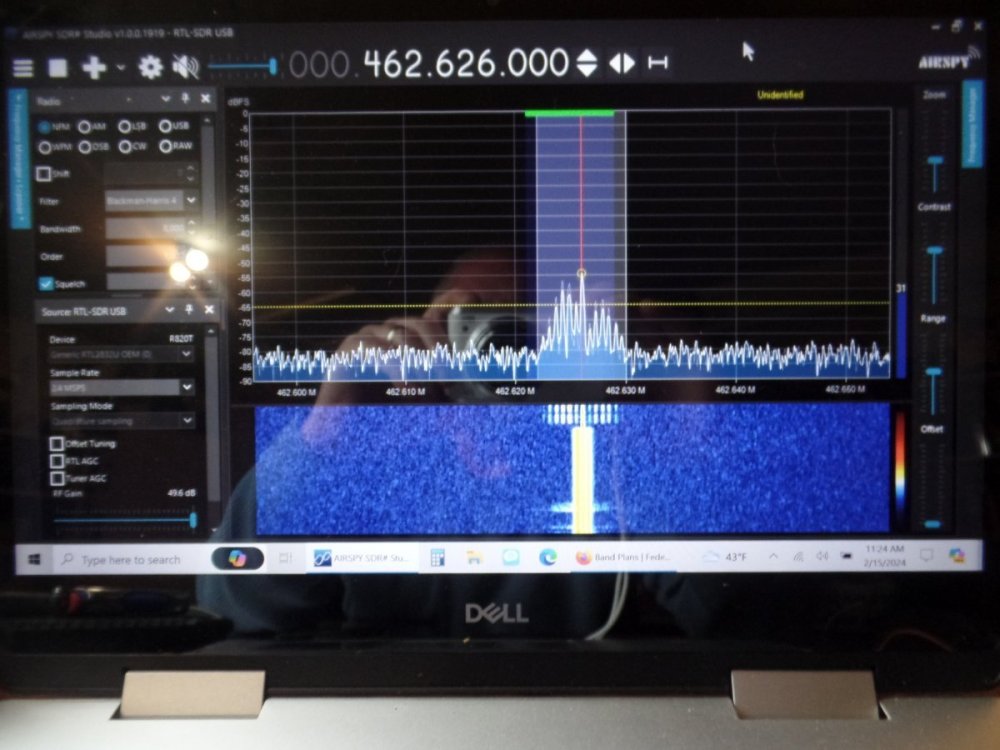Click the frequency step width icon

tap(658, 63)
